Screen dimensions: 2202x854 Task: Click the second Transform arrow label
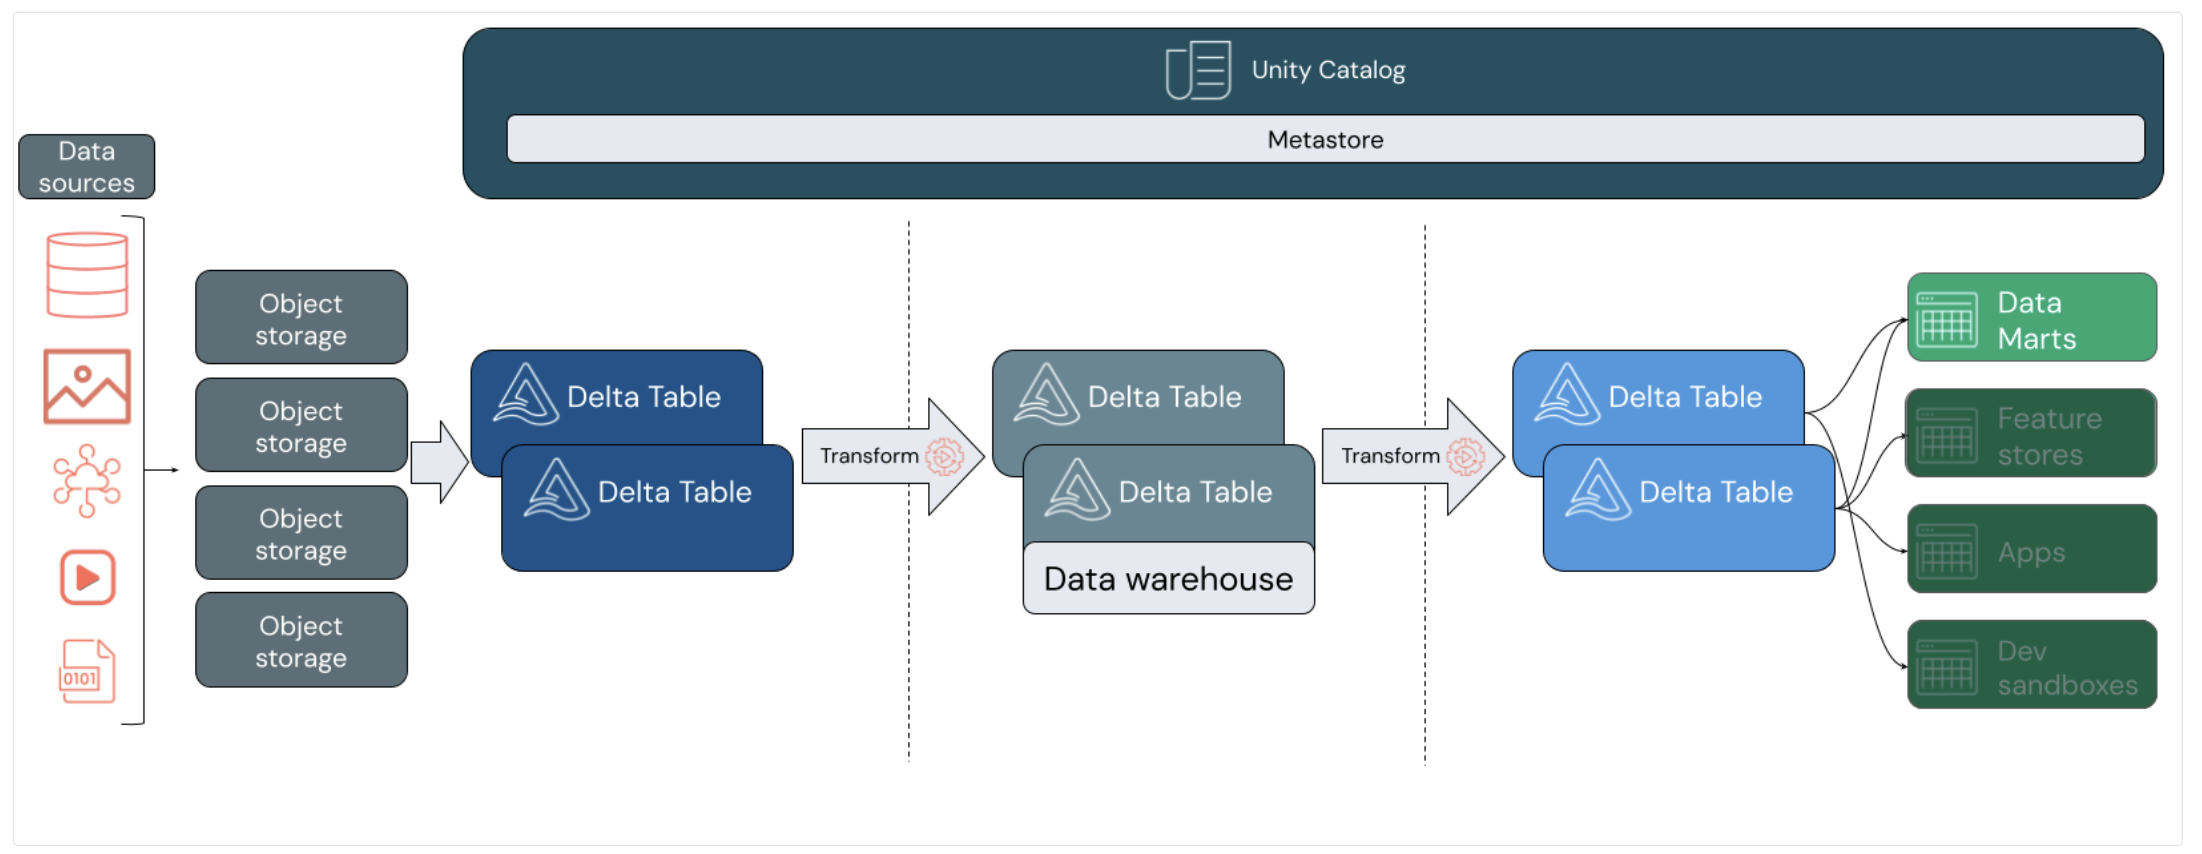point(1390,456)
